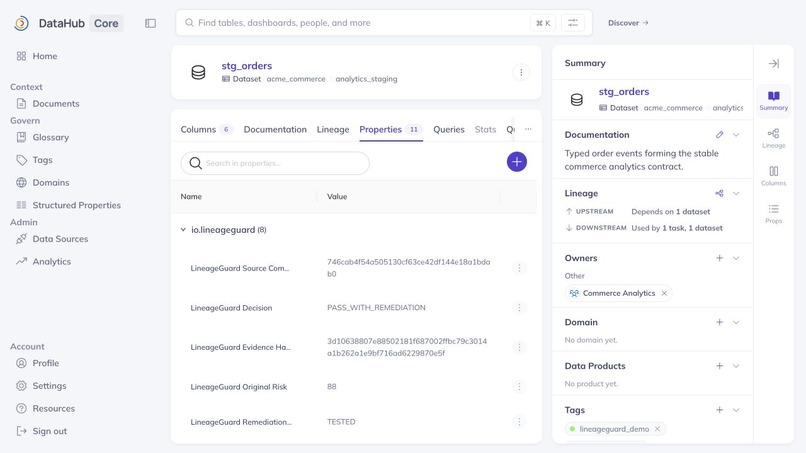Collapse the sidebar with the panel toggle icon
Screen dimensions: 806x453
(150, 23)
